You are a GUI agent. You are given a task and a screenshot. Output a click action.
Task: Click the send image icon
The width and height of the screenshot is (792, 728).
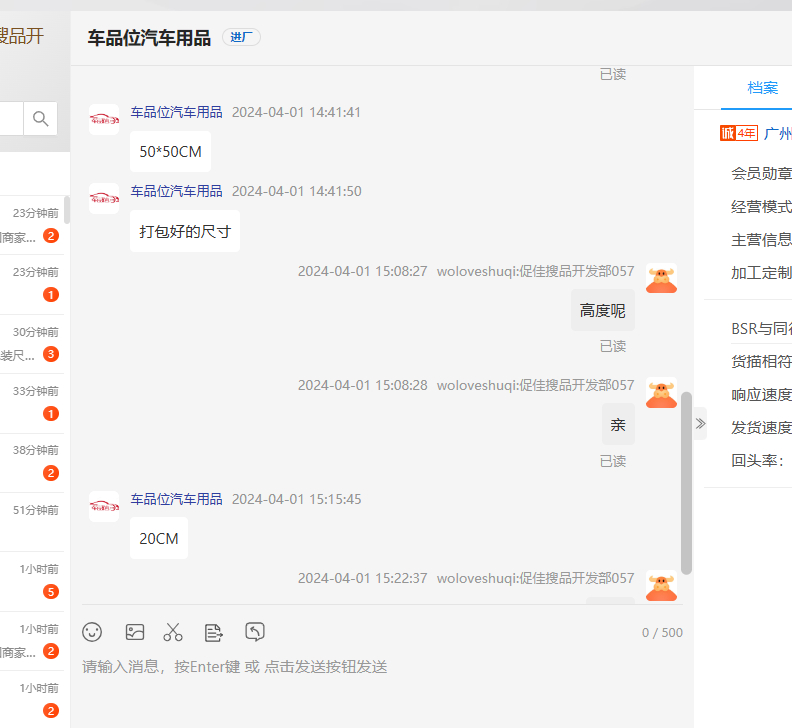tap(135, 632)
